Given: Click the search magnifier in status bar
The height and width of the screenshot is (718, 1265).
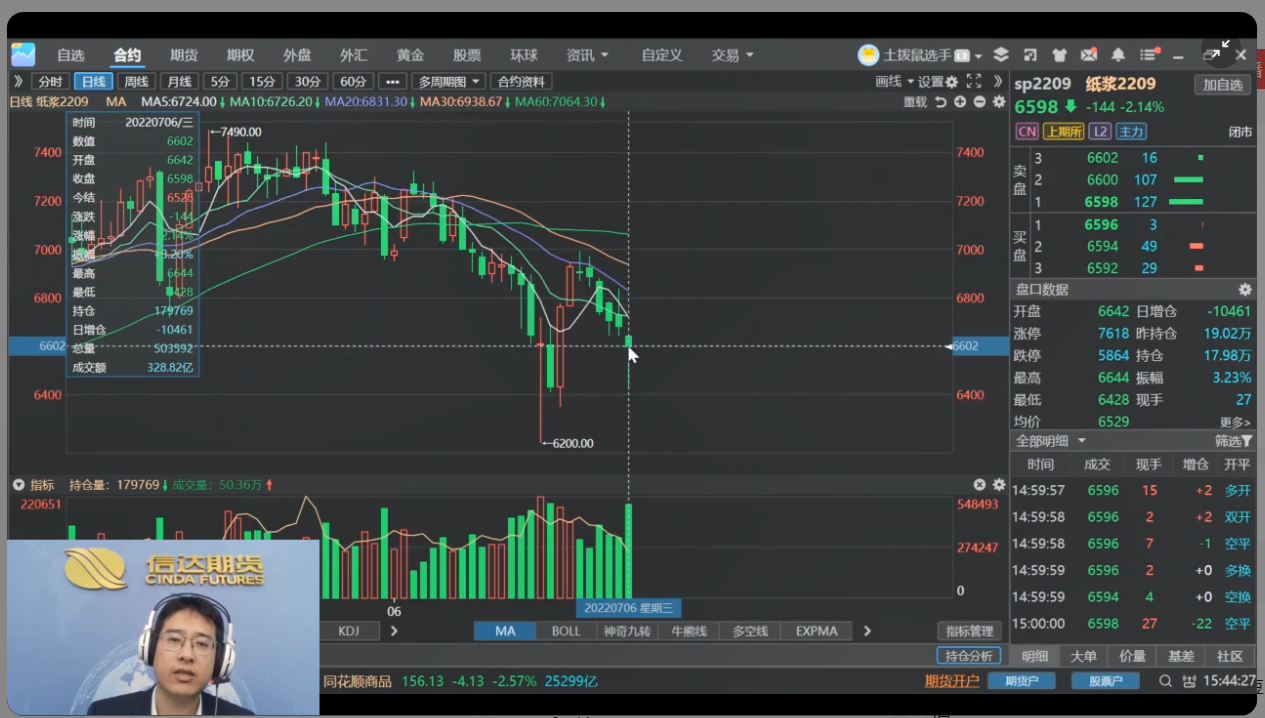Looking at the screenshot, I should (1166, 681).
